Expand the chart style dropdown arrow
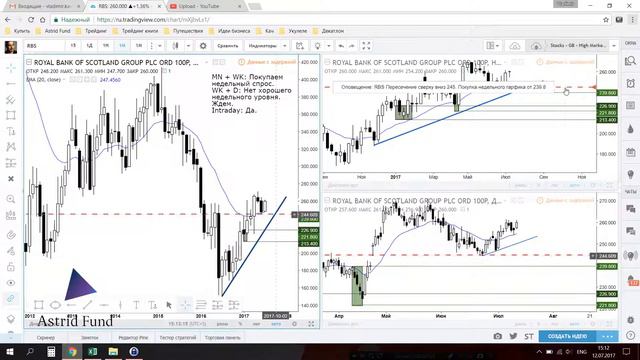This screenshot has height=360, width=640. point(188,46)
